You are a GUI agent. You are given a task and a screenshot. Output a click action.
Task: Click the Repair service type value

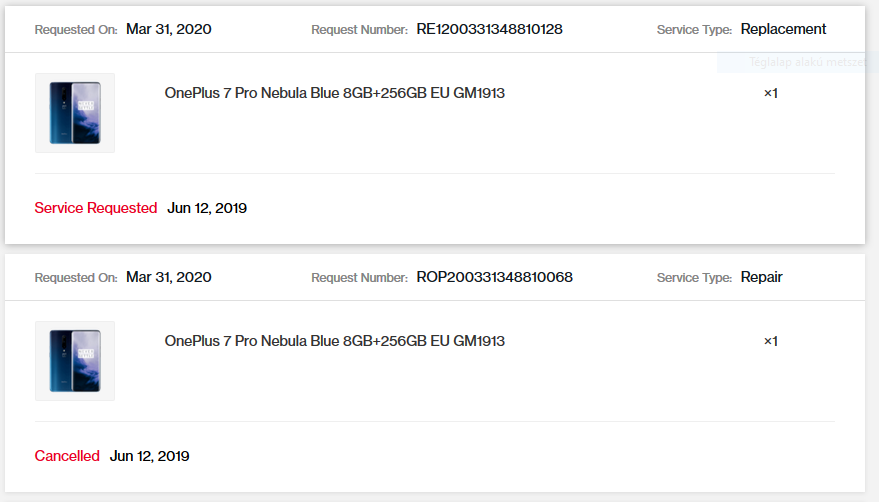pyautogui.click(x=761, y=277)
